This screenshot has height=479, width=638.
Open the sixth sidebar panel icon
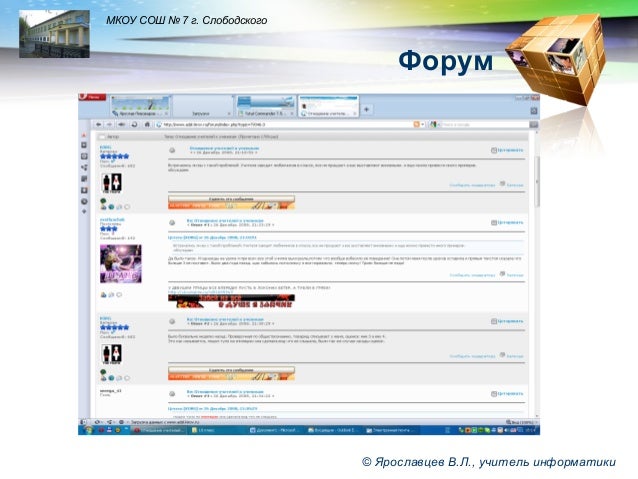click(x=84, y=190)
